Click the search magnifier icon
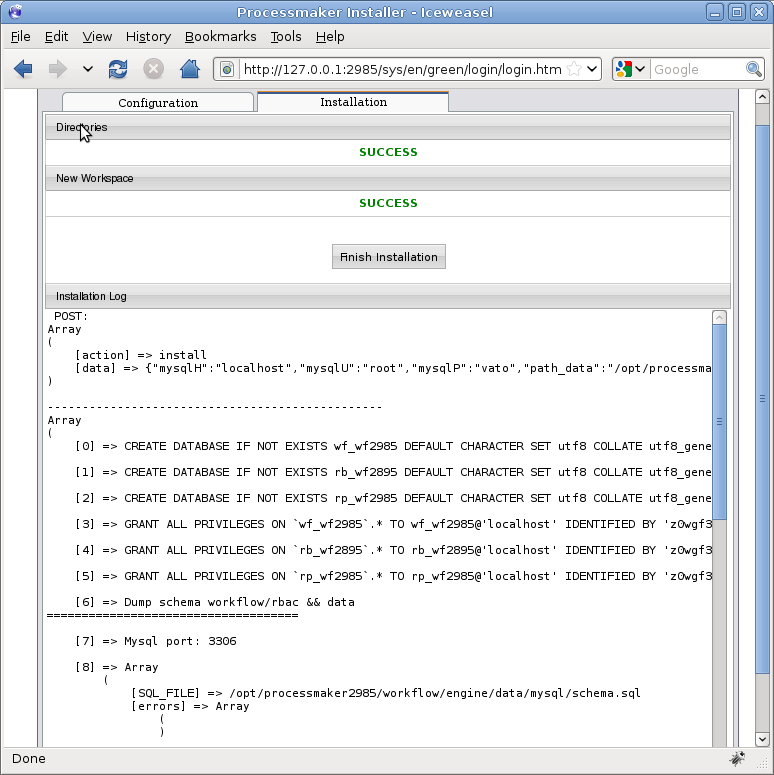 tap(754, 69)
